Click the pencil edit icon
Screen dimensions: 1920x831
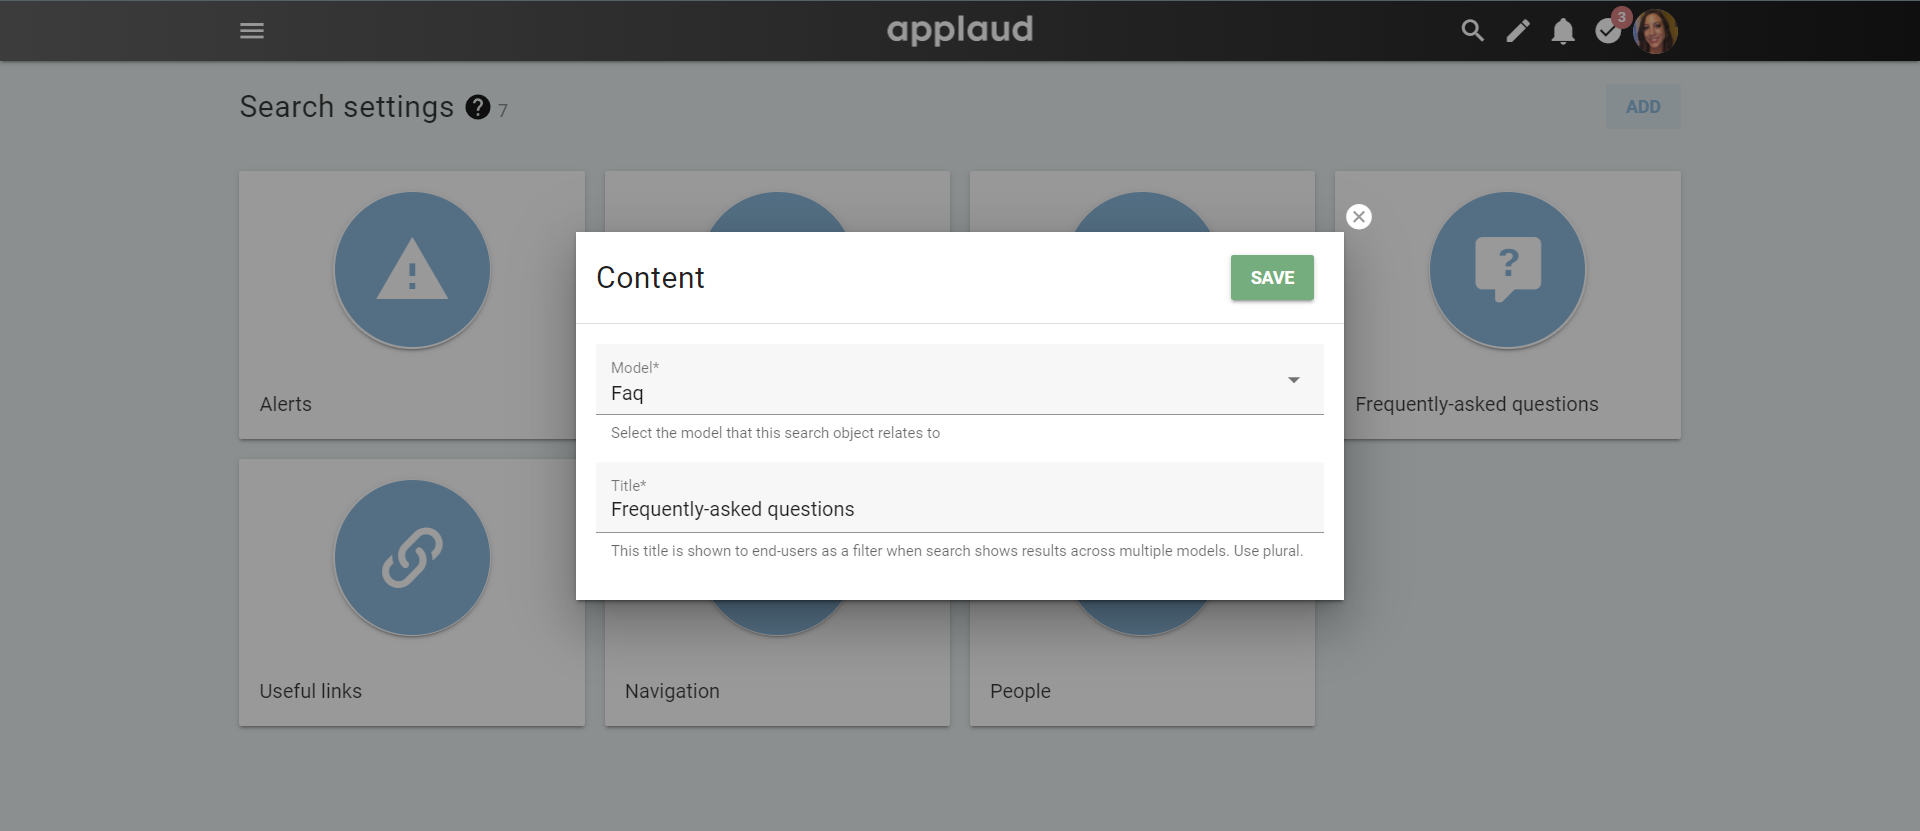[x=1518, y=31]
